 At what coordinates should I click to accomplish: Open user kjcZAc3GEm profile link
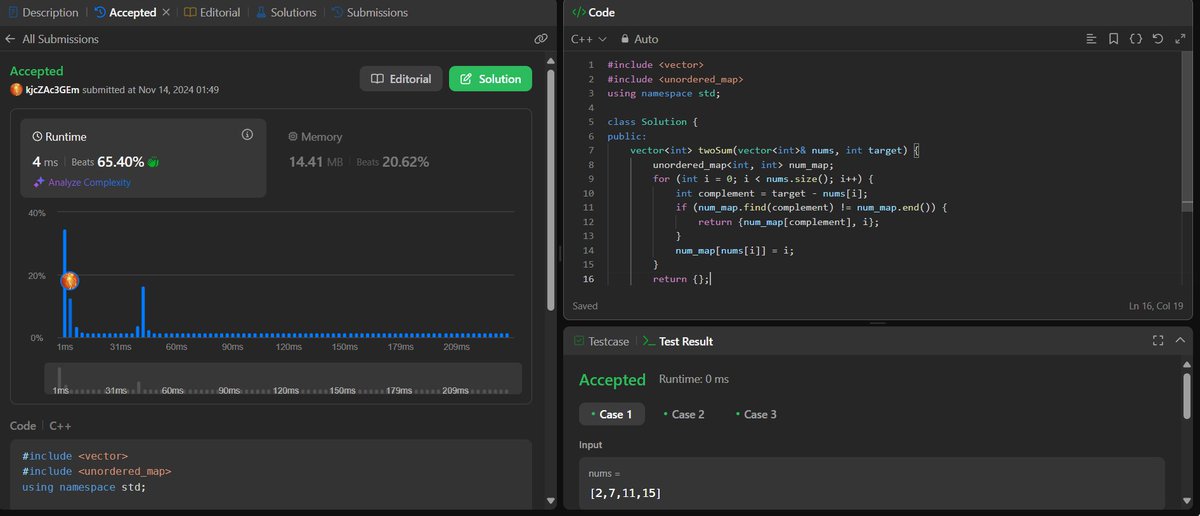pos(52,90)
